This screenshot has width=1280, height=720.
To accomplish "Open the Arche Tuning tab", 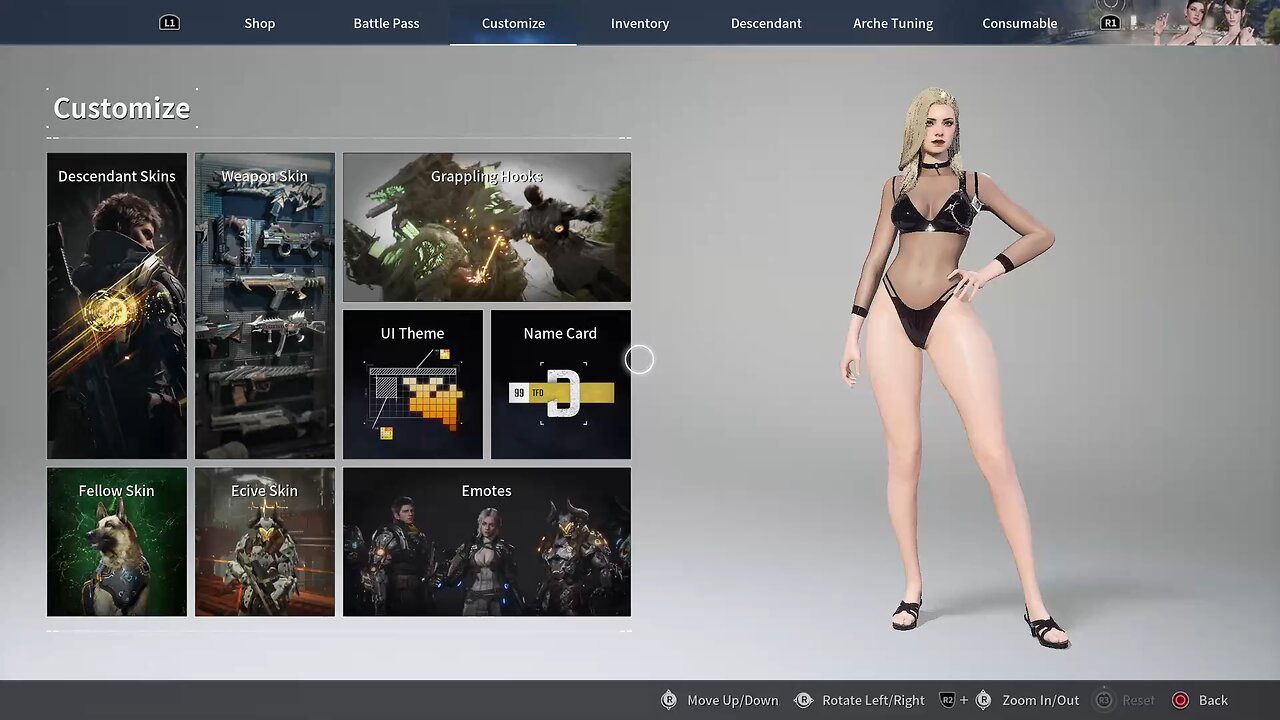I will pos(893,23).
